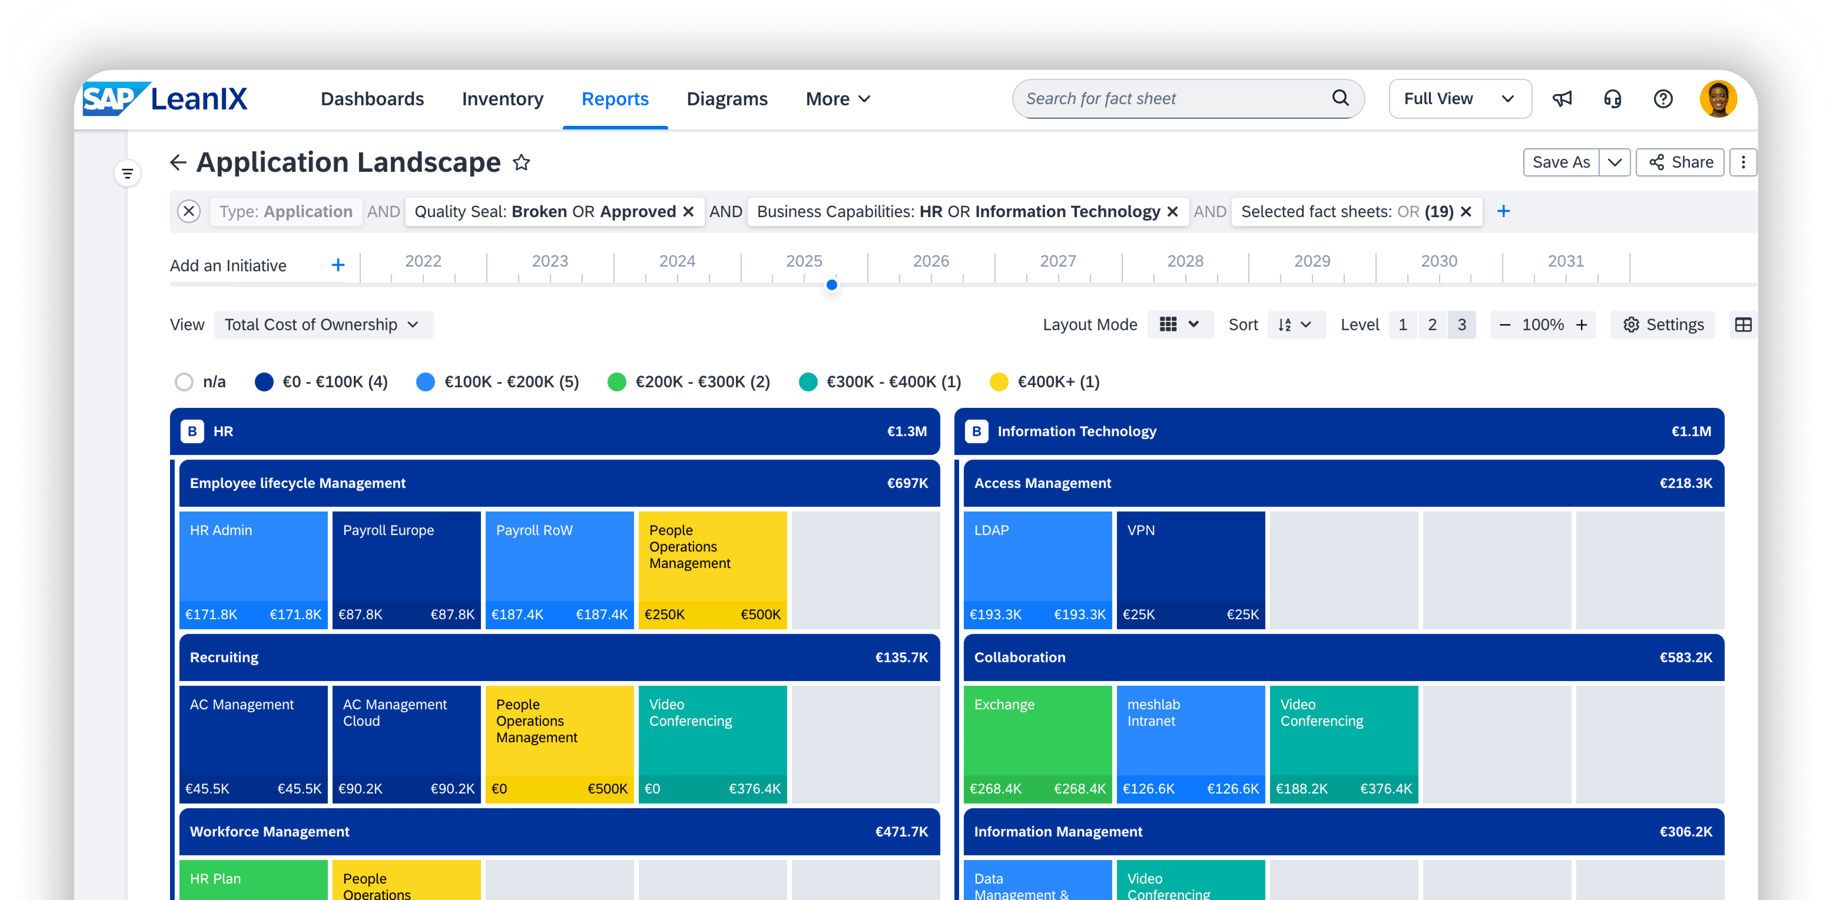The image size is (1828, 900).
Task: Open help with the question mark icon
Action: click(x=1663, y=99)
